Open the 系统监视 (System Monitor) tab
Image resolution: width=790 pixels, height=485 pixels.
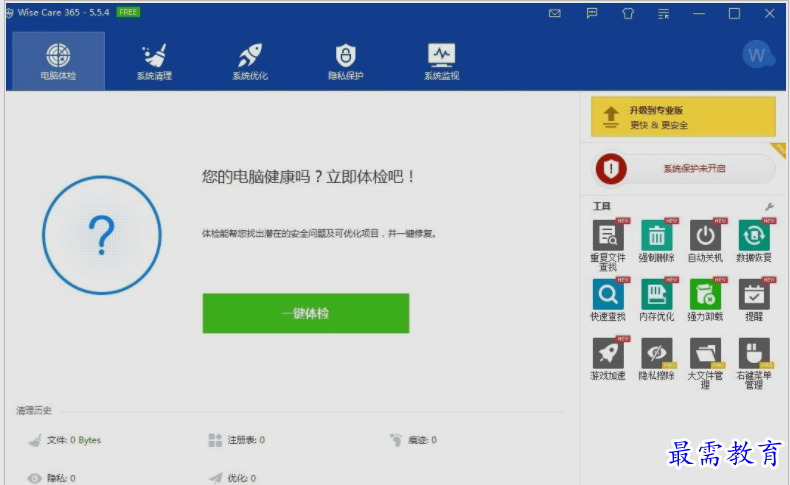[441, 61]
